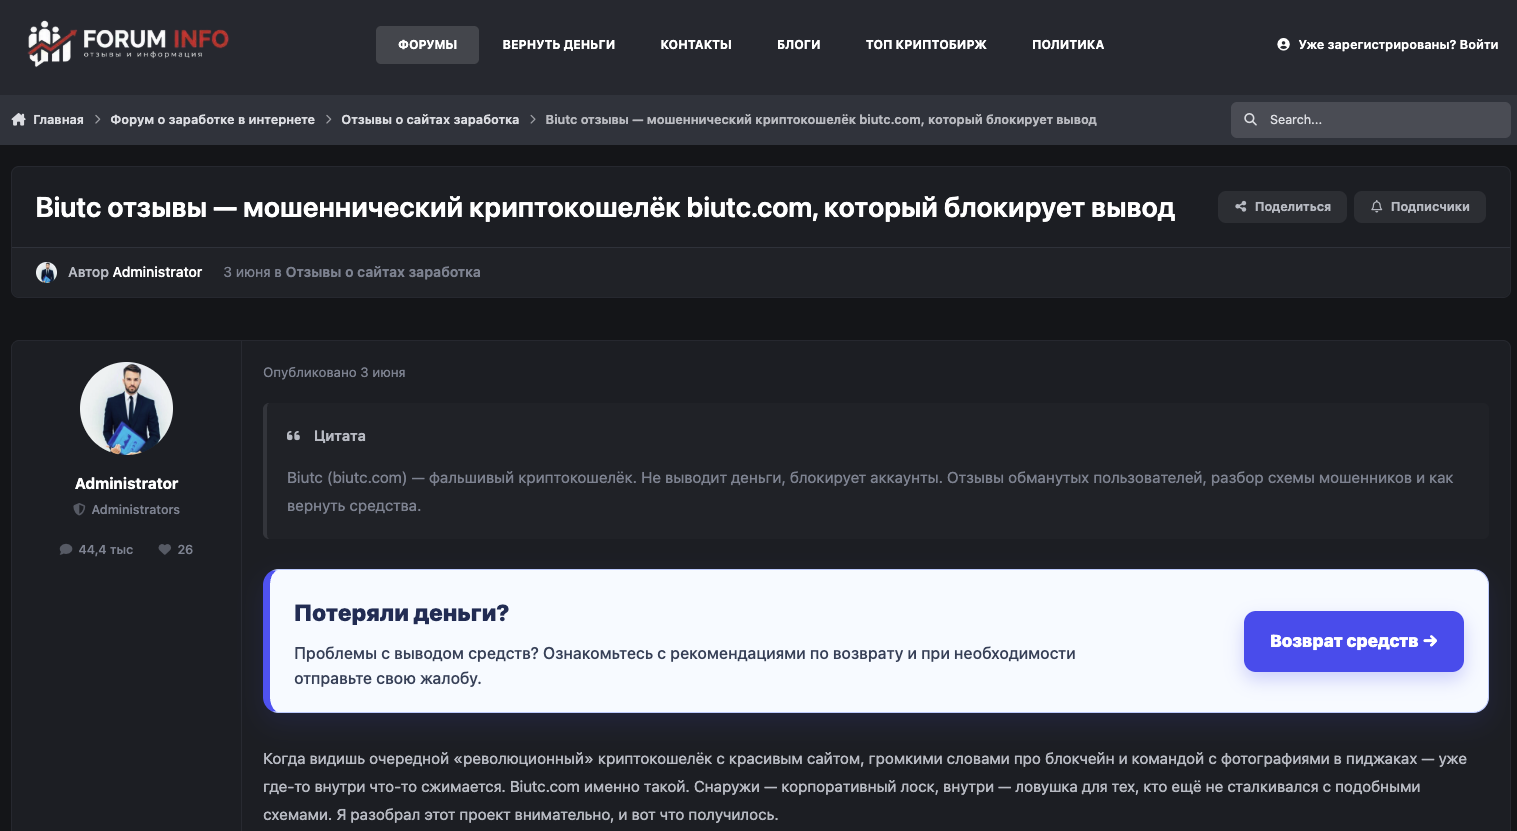This screenshot has width=1517, height=831.
Task: Open the small author avatar in topic header
Action: point(46,272)
